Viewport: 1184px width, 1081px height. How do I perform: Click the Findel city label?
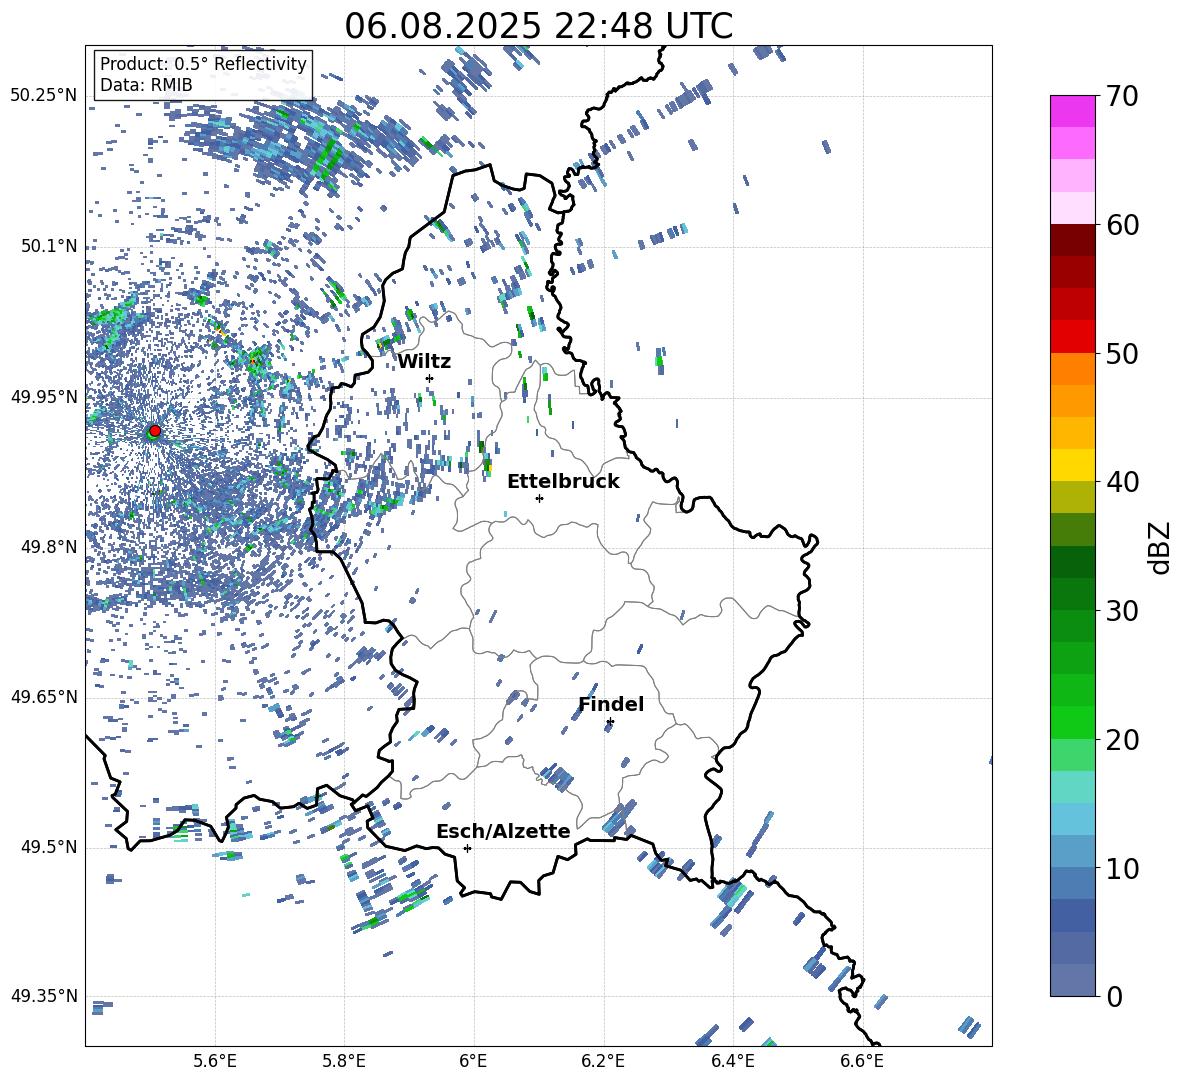click(611, 704)
